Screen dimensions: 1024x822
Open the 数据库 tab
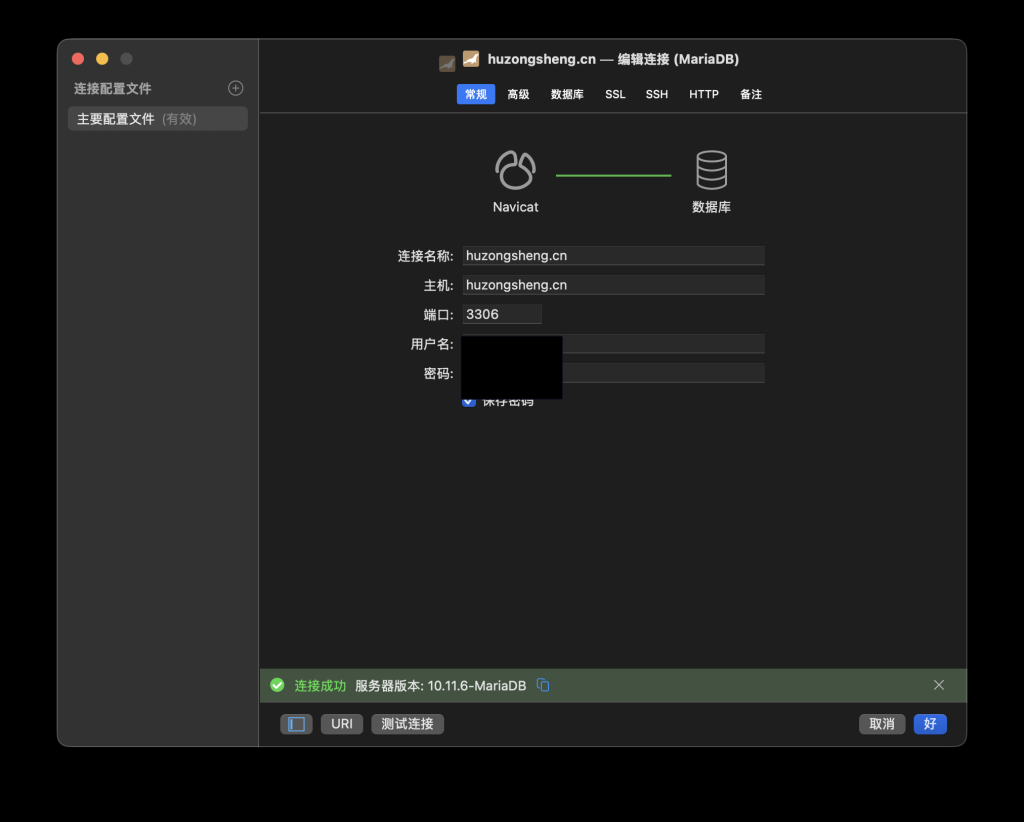tap(567, 94)
